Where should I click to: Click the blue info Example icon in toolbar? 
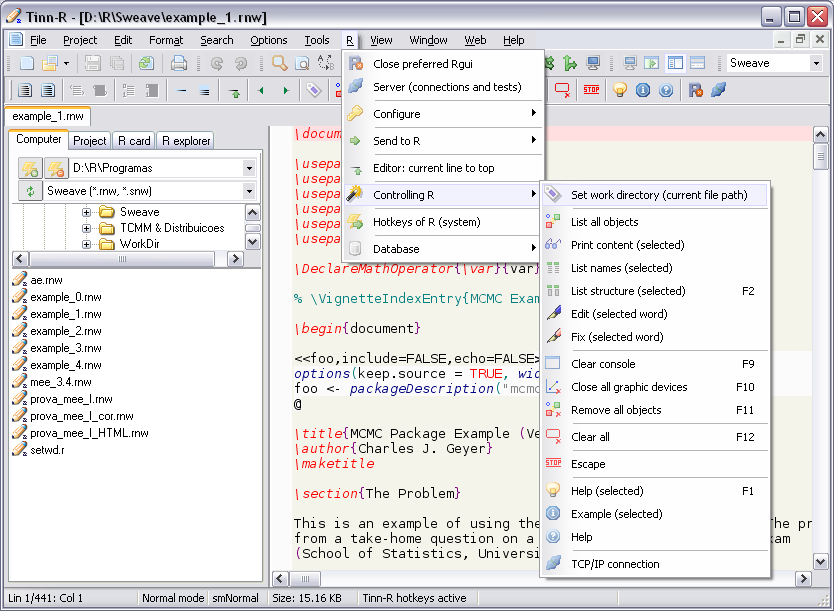643,90
